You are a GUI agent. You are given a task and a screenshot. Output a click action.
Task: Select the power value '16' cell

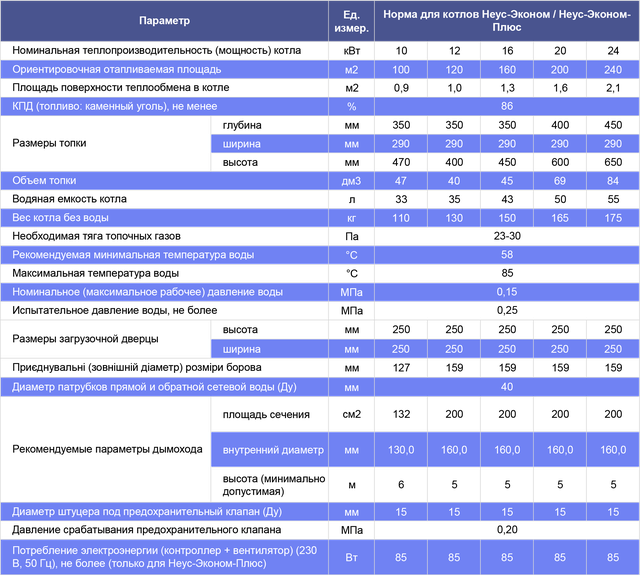(507, 51)
